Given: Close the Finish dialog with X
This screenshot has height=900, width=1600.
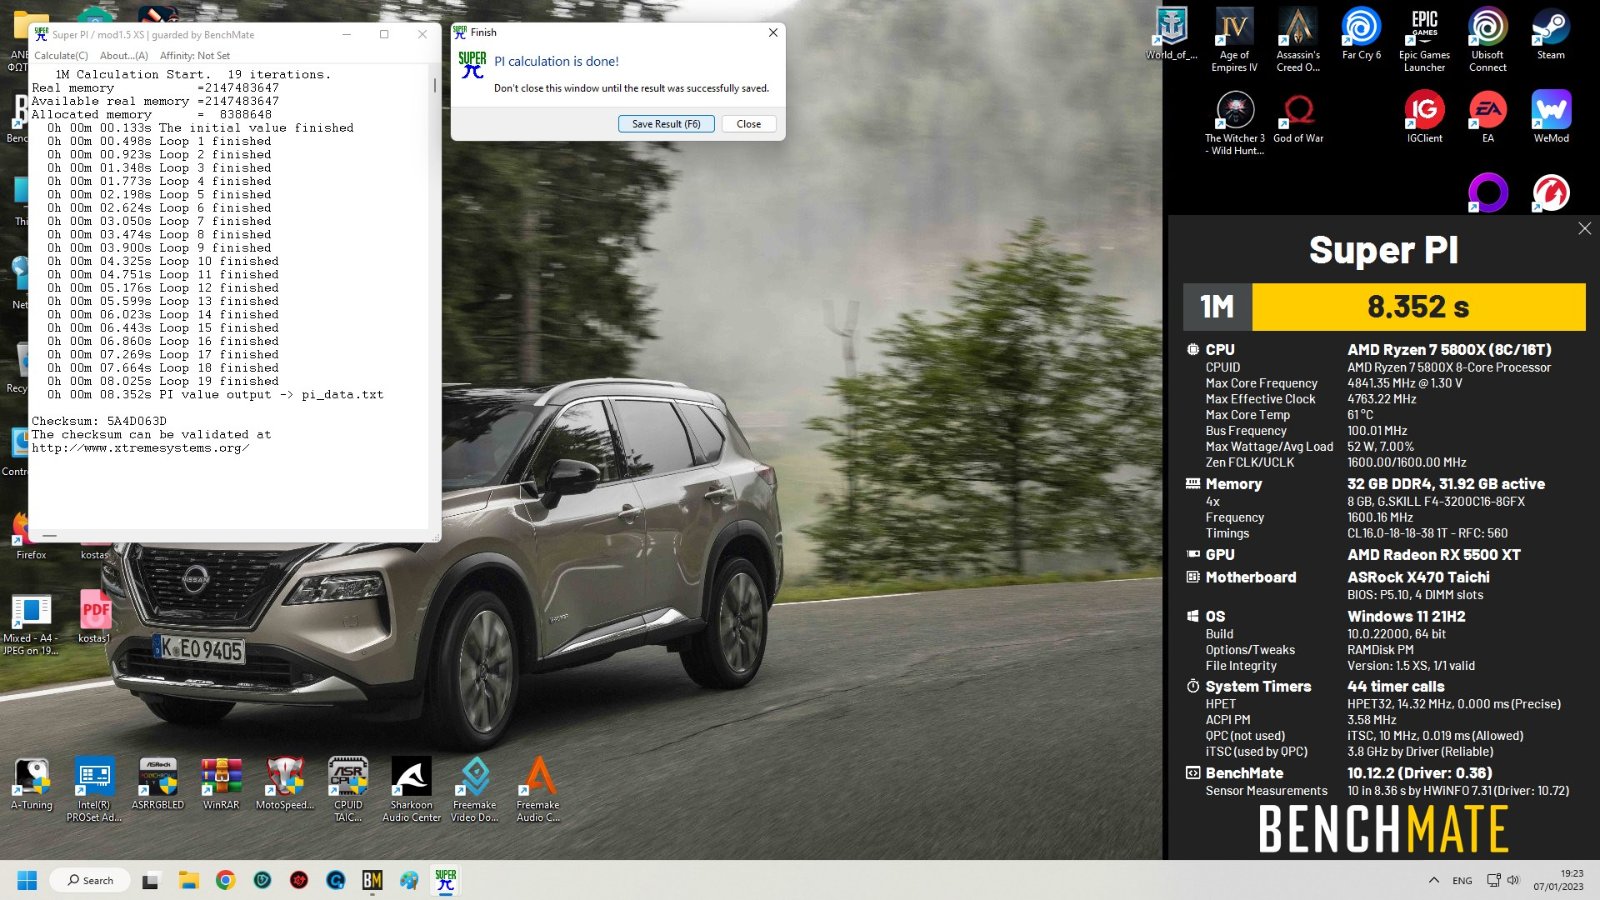Looking at the screenshot, I should pyautogui.click(x=772, y=33).
